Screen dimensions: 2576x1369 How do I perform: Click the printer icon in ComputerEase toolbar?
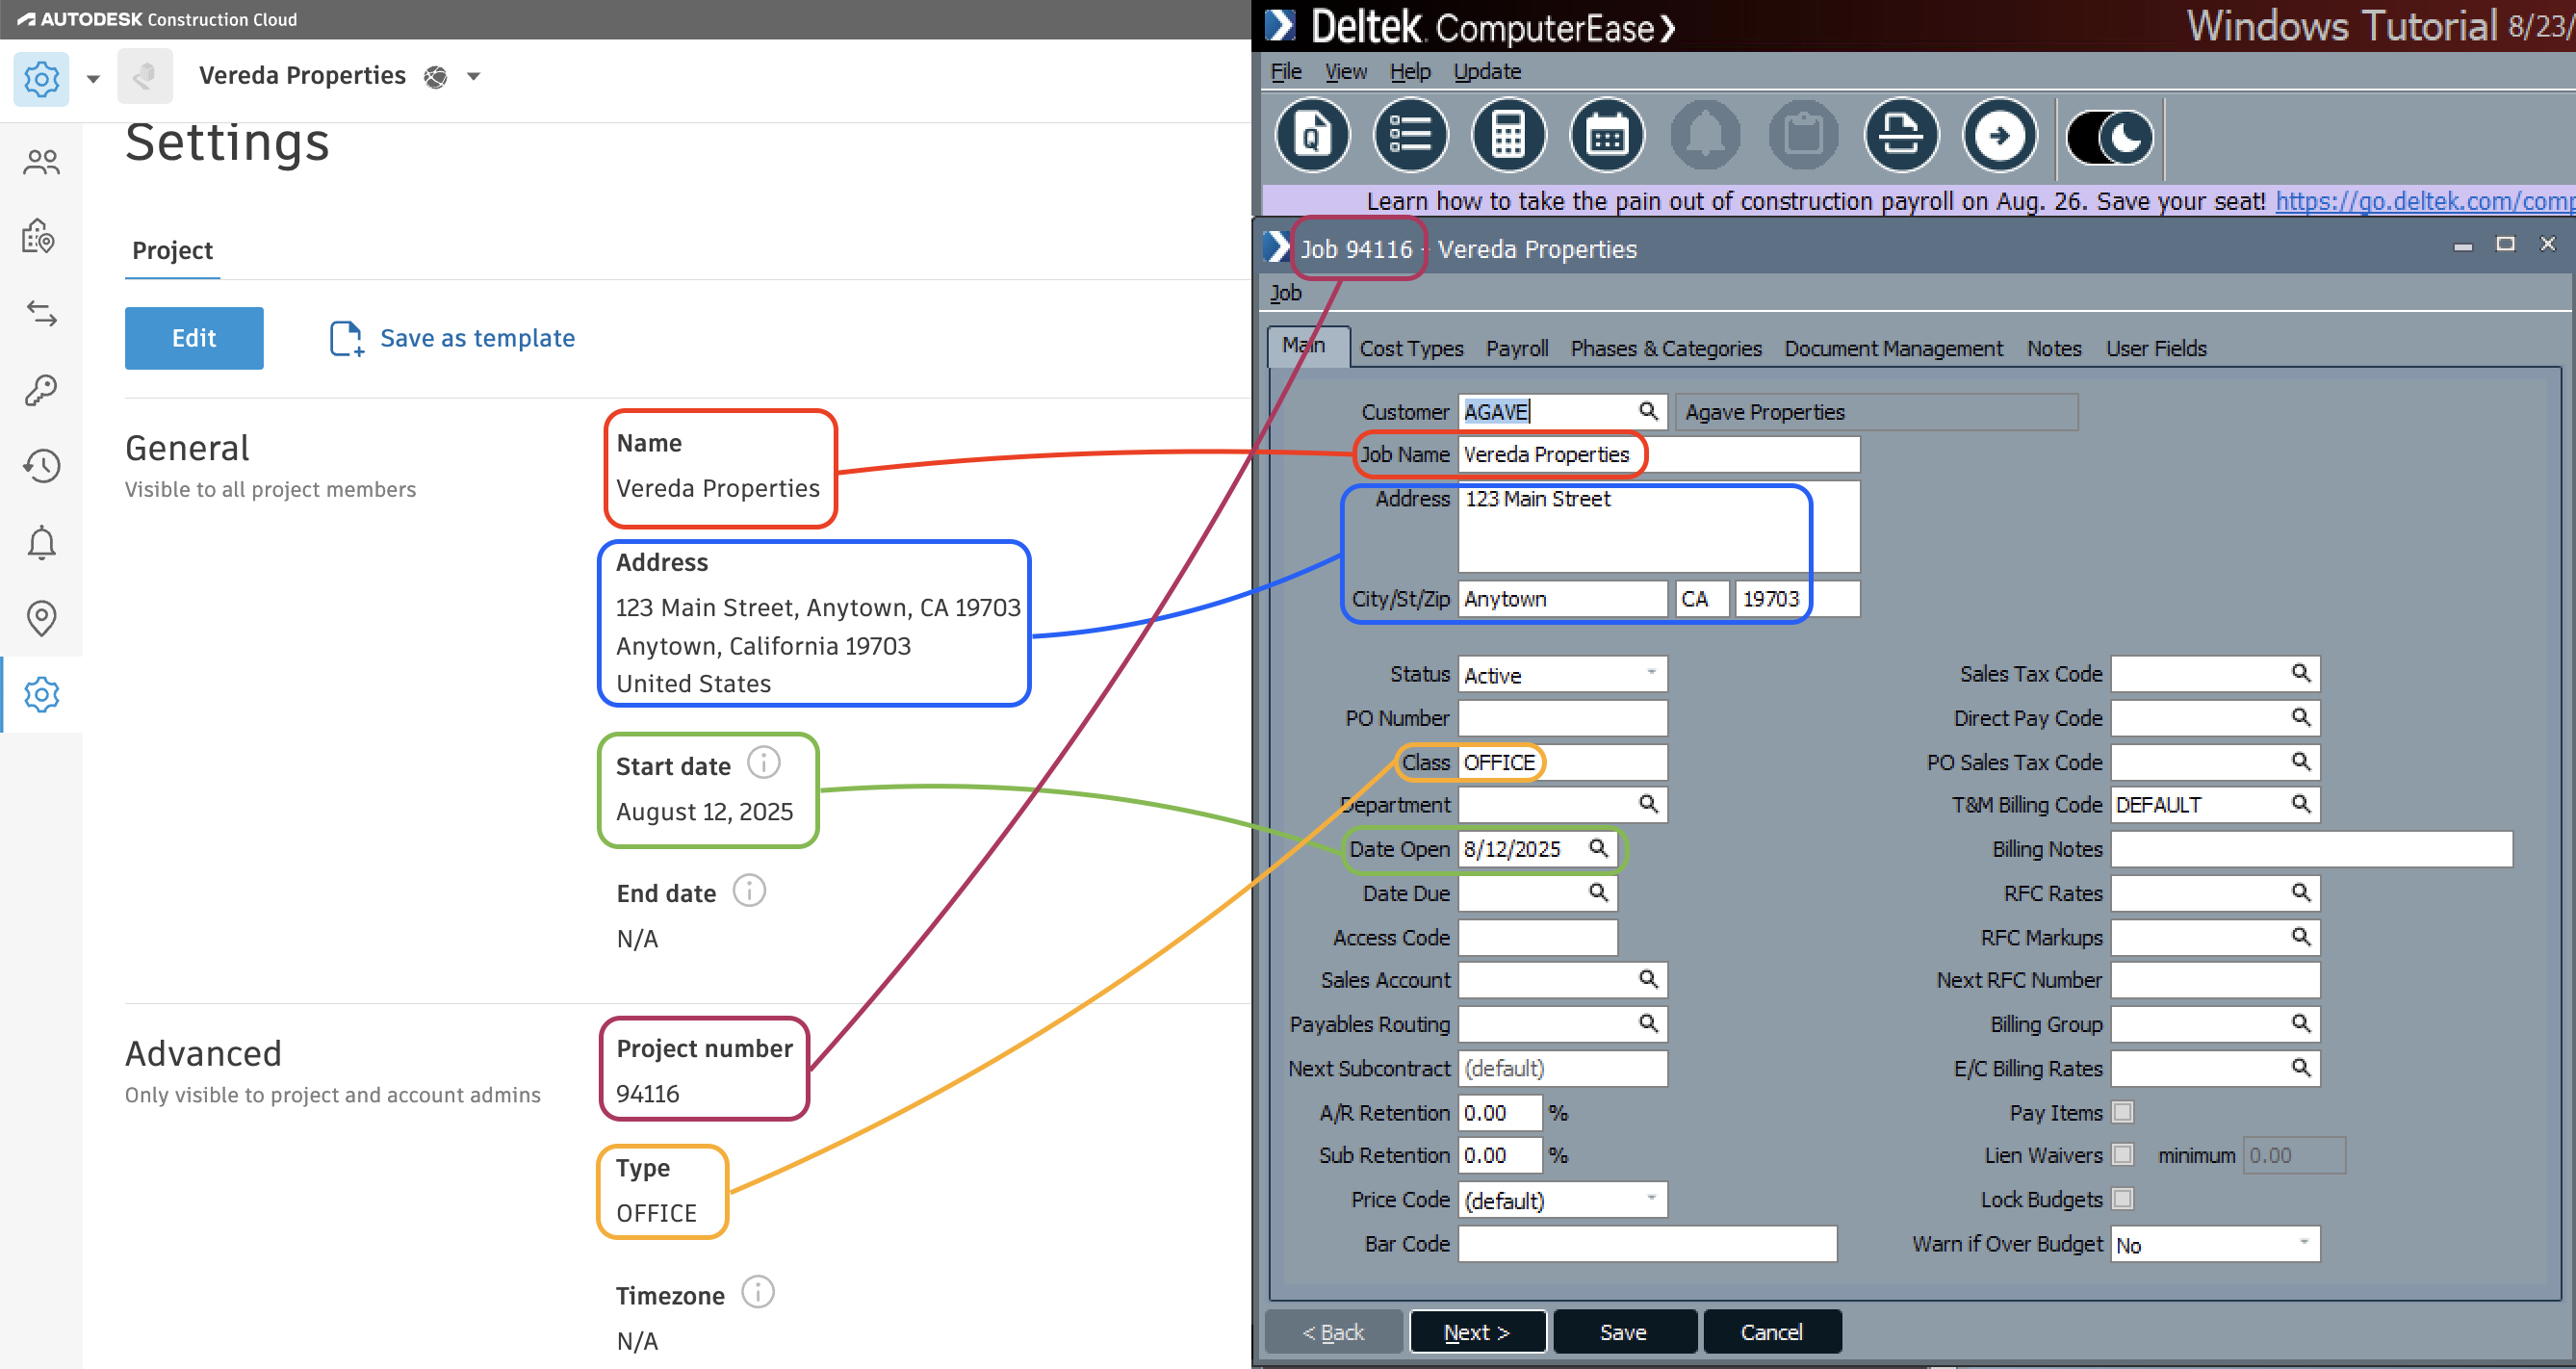pyautogui.click(x=1901, y=135)
